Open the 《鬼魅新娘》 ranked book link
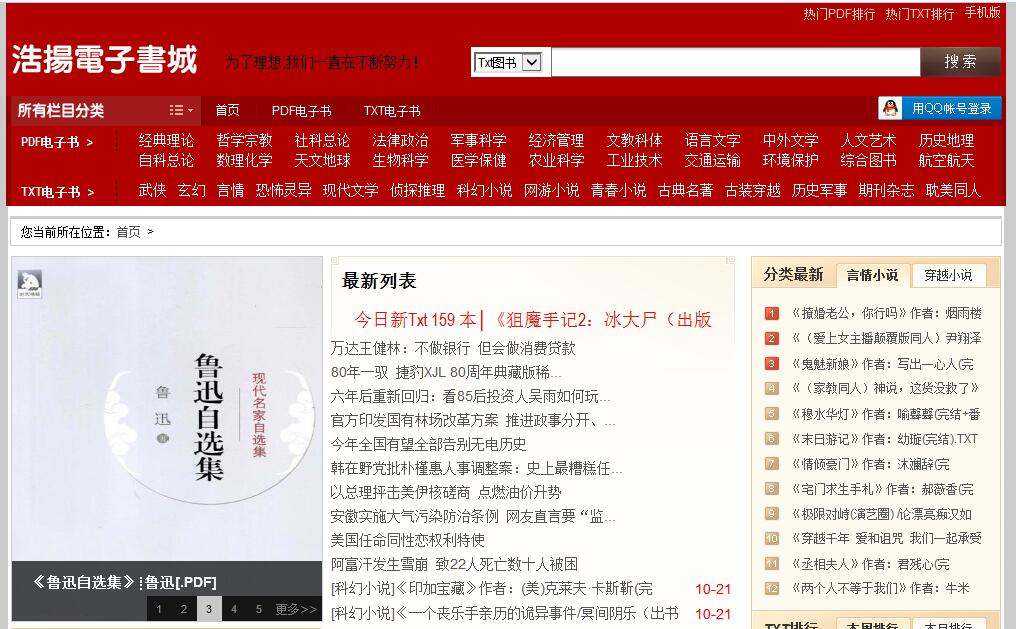Image resolution: width=1016 pixels, height=629 pixels. [x=883, y=363]
